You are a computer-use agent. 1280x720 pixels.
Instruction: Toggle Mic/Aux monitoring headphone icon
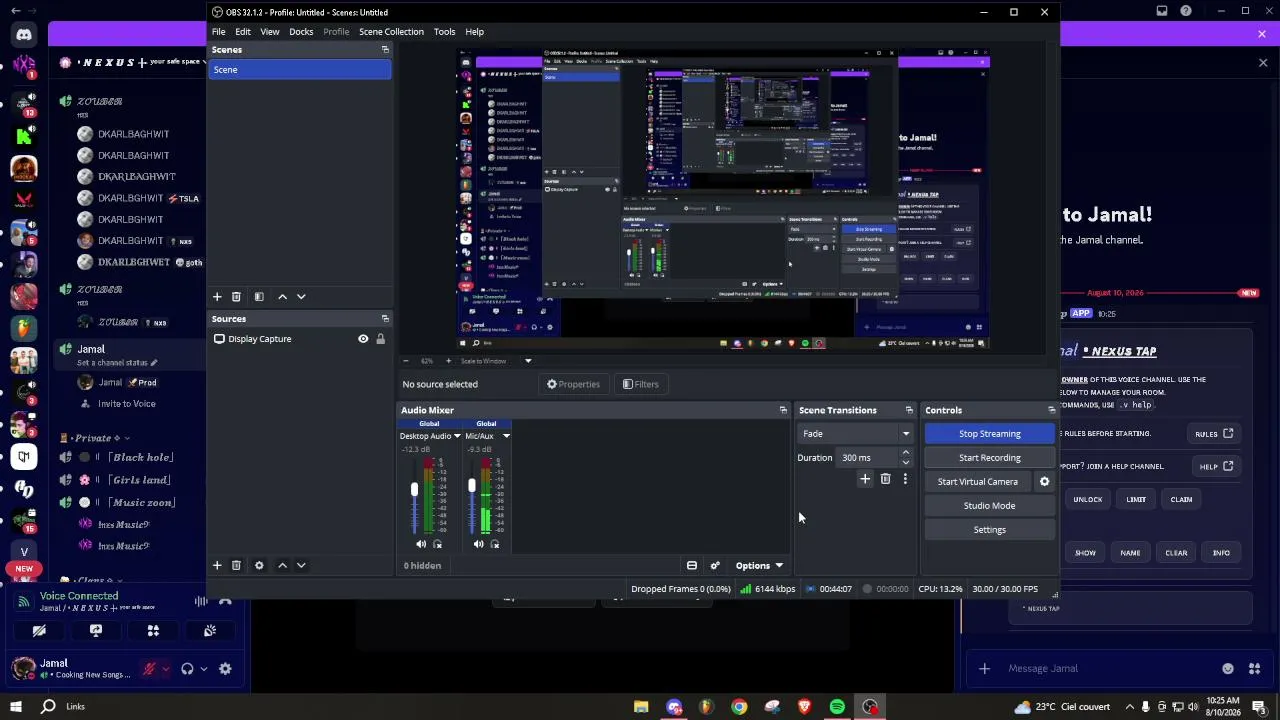pyautogui.click(x=495, y=545)
